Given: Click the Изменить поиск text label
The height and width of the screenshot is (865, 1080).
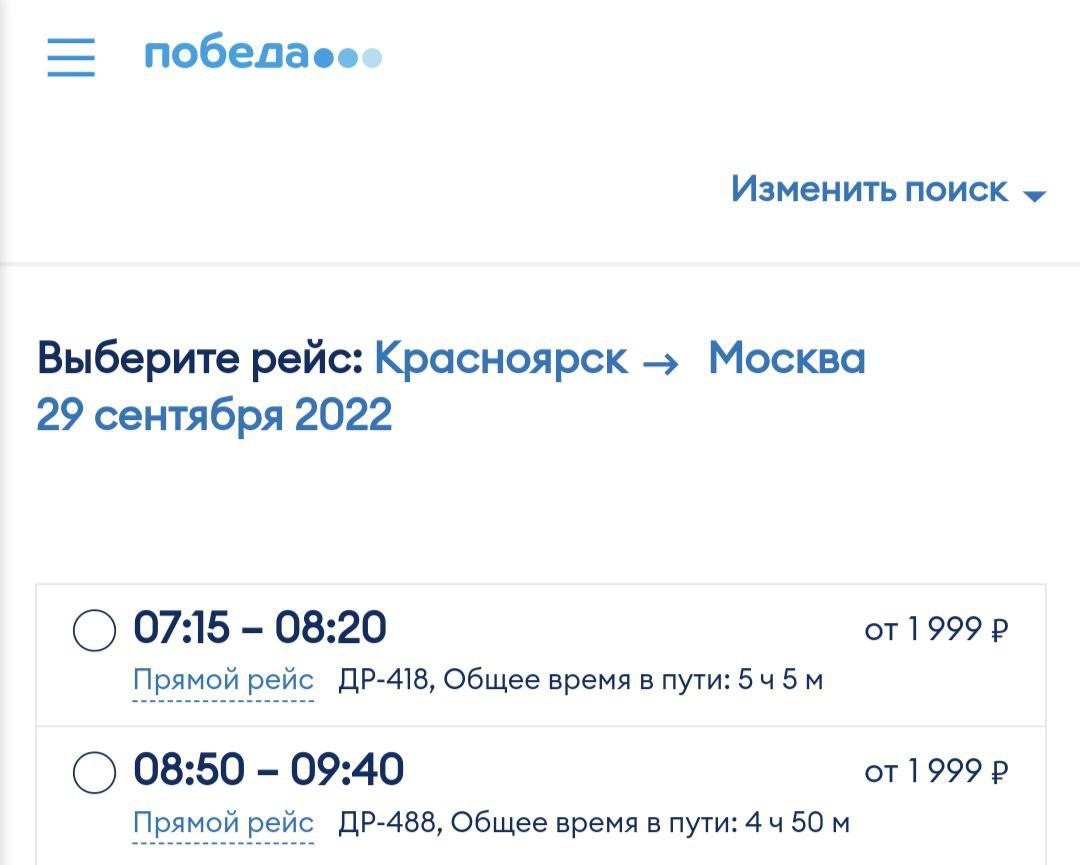Looking at the screenshot, I should pos(869,189).
